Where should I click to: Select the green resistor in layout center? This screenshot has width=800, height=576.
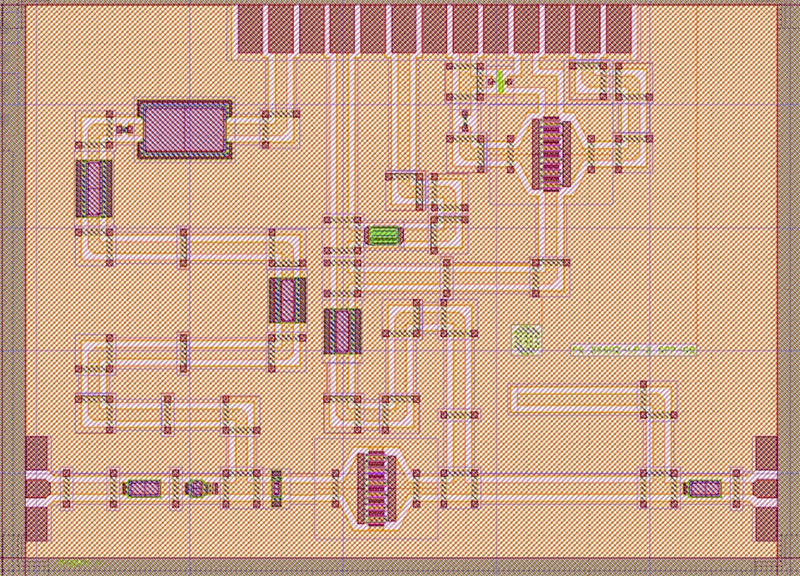pyautogui.click(x=384, y=236)
